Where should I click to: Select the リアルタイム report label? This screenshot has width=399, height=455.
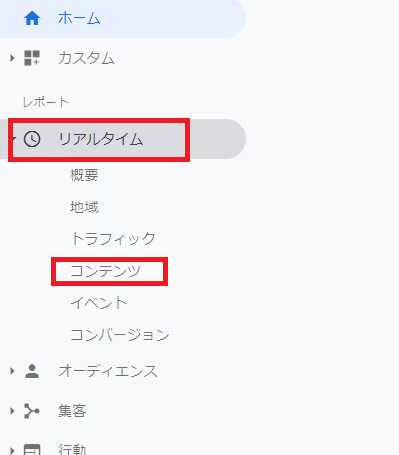[101, 139]
